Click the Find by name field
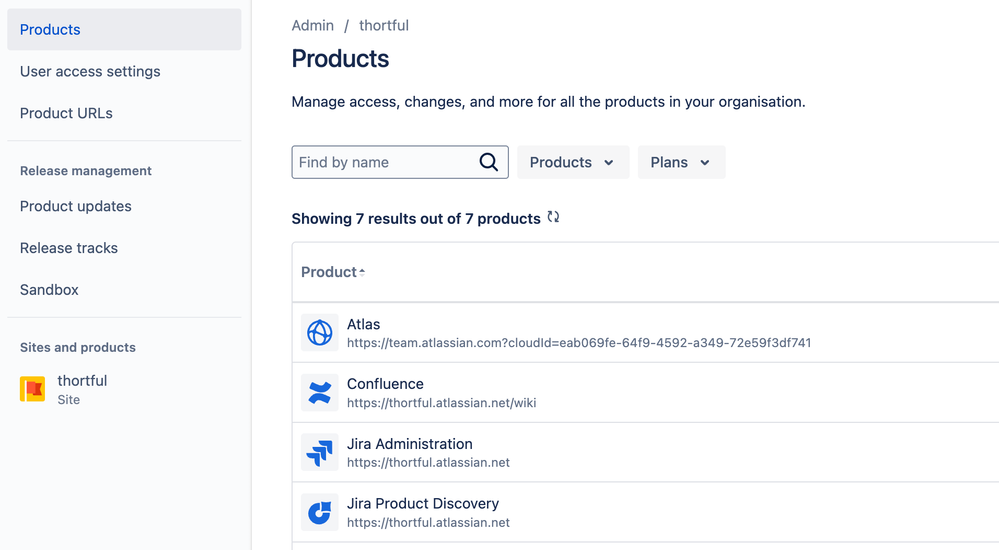This screenshot has width=999, height=550. (x=400, y=162)
